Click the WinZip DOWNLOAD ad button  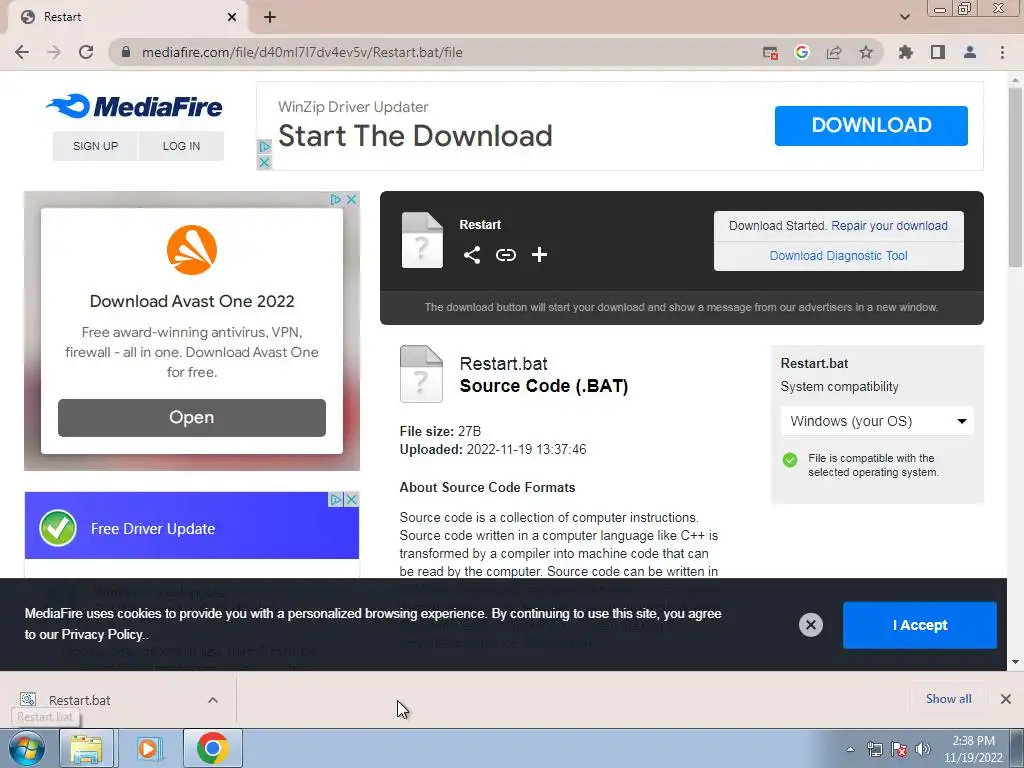[x=871, y=125]
